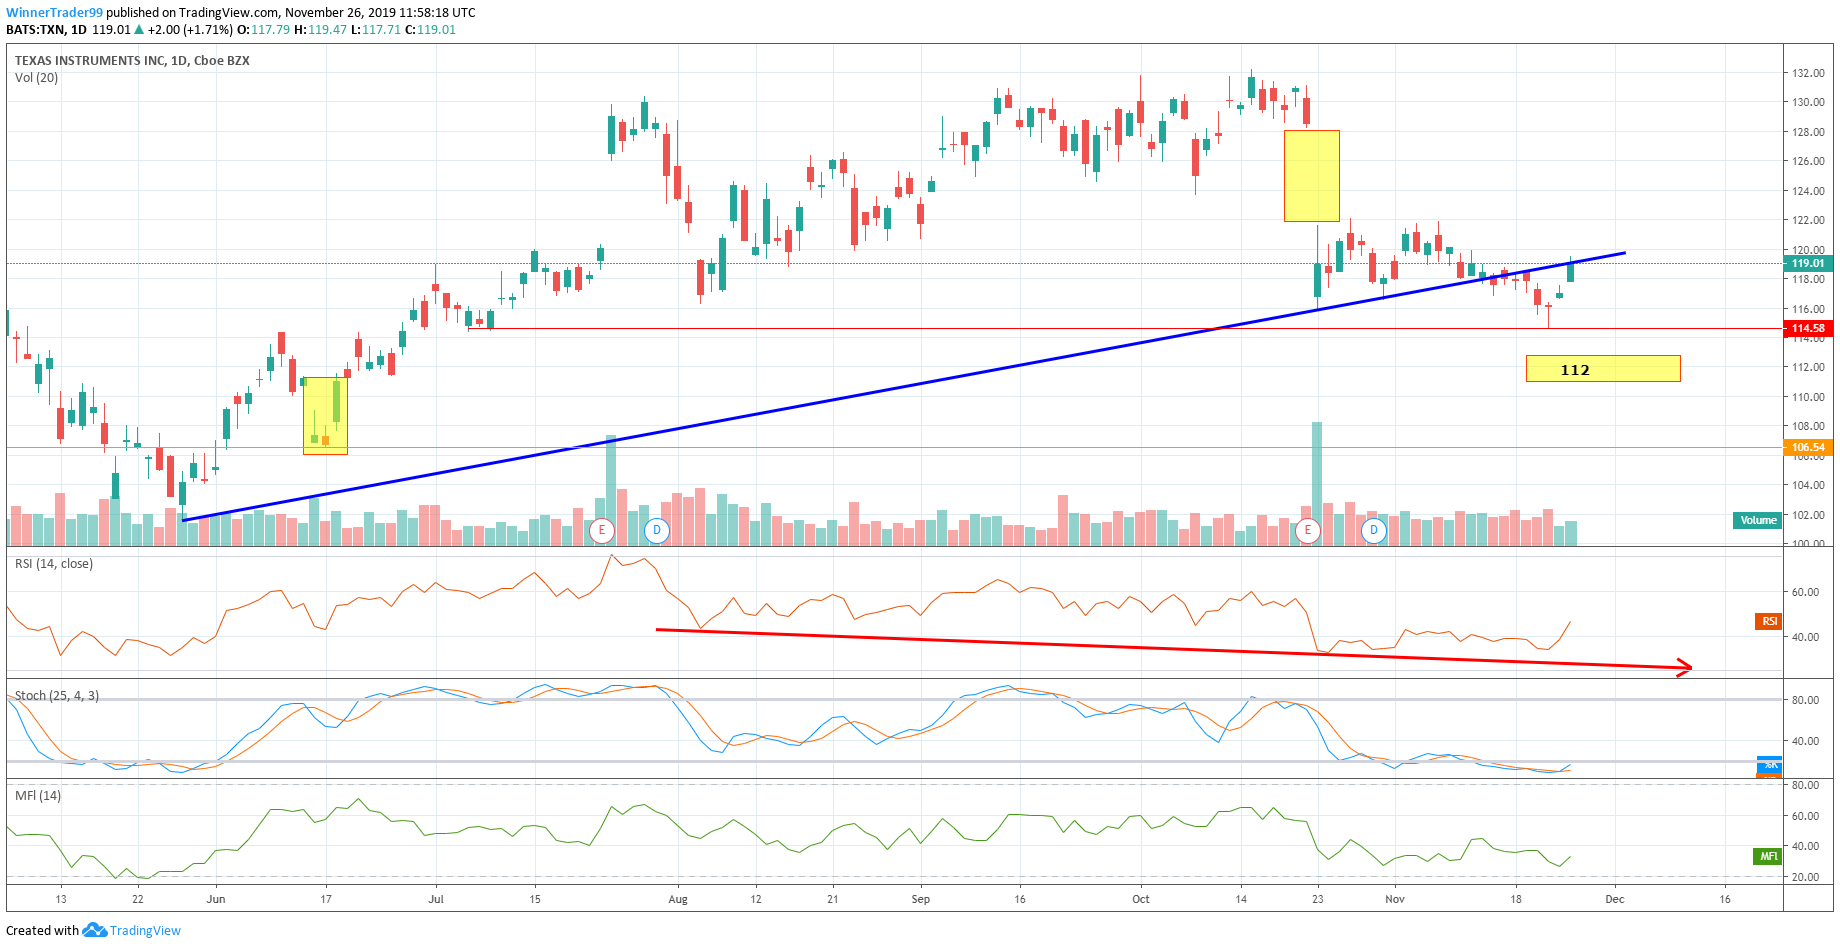Open the TradingView link in the footer

pos(145,930)
